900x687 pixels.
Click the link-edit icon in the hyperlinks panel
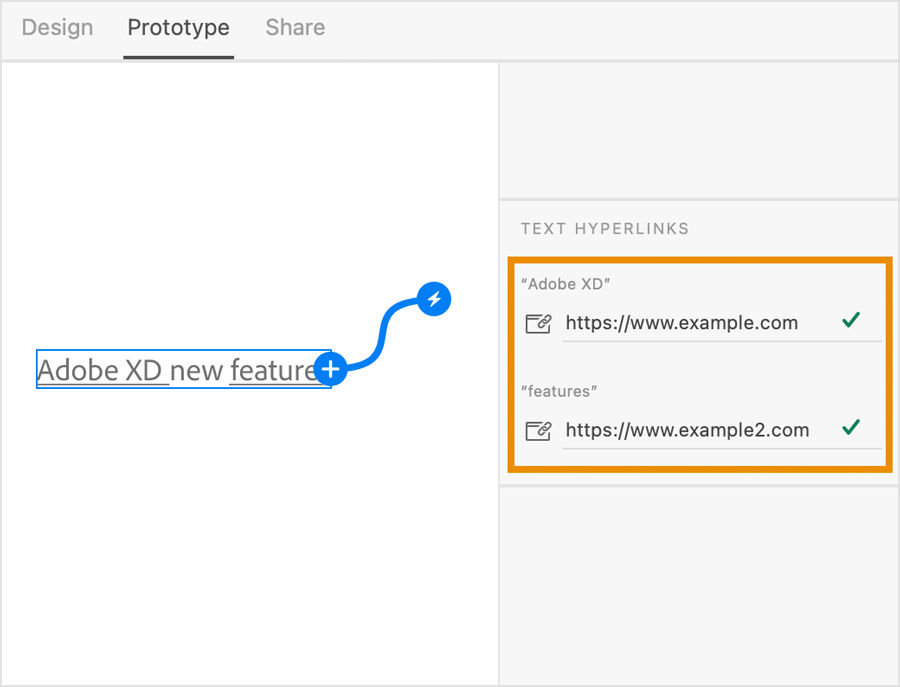point(538,322)
